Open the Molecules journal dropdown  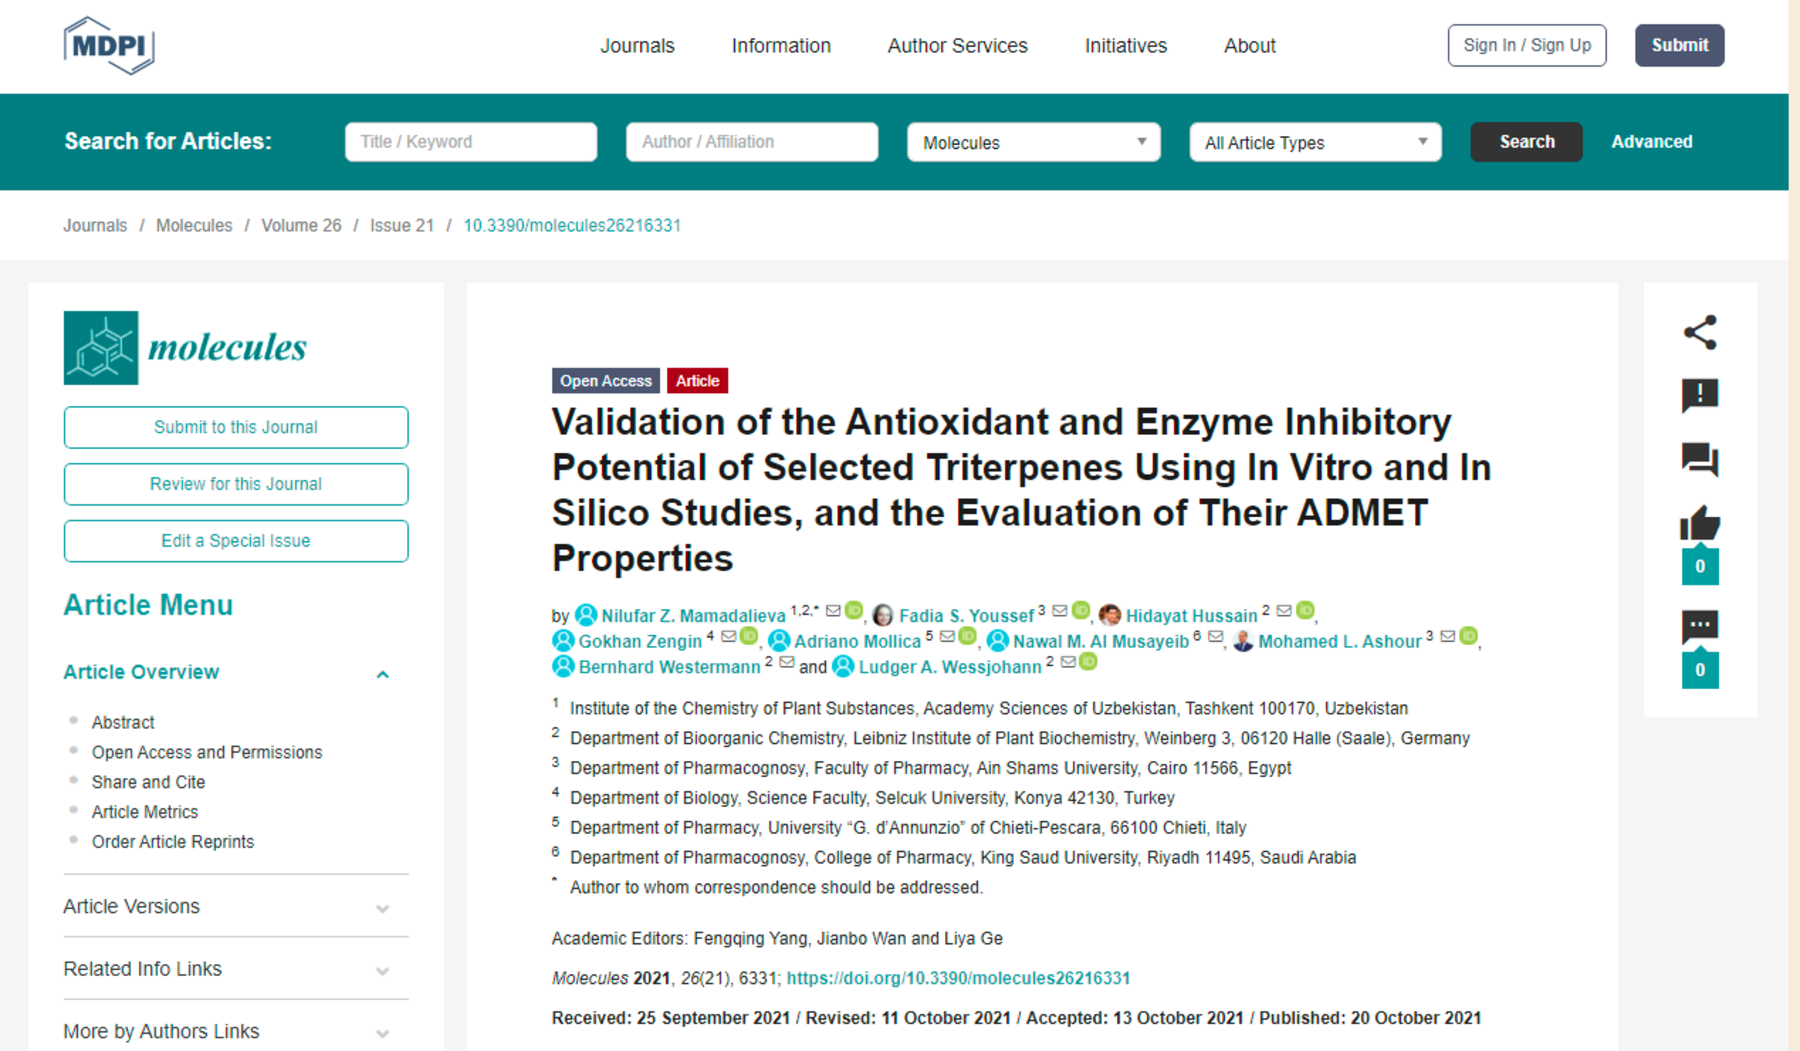coord(1033,142)
